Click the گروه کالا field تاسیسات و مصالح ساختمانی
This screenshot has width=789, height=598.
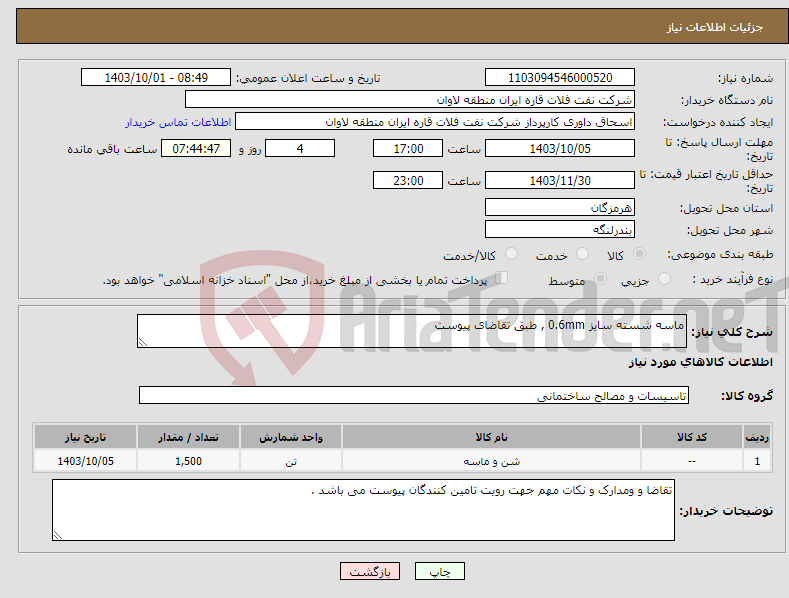(414, 396)
